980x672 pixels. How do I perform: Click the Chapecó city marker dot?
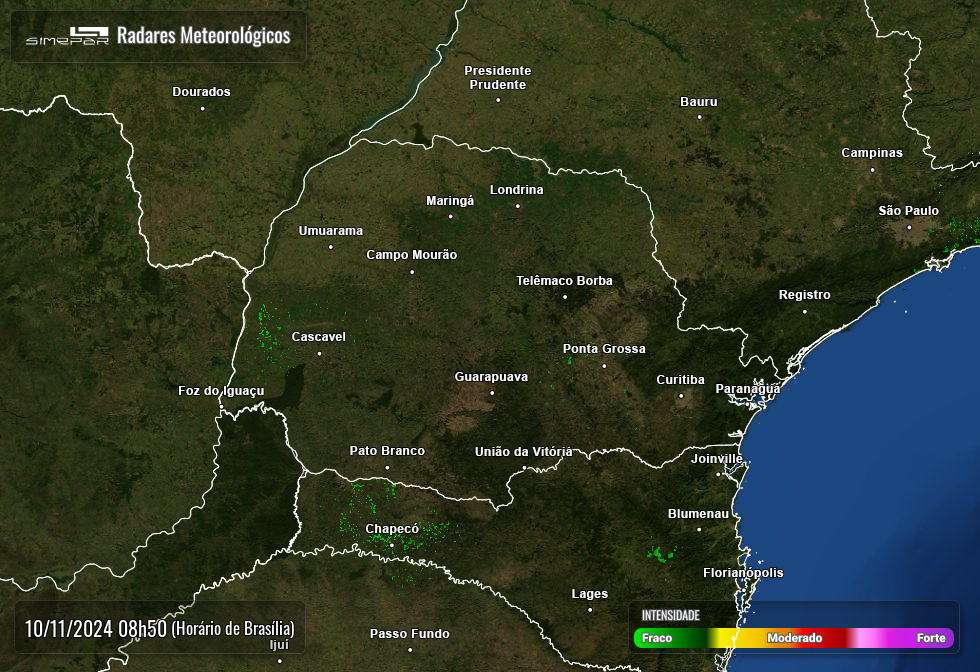click(392, 545)
